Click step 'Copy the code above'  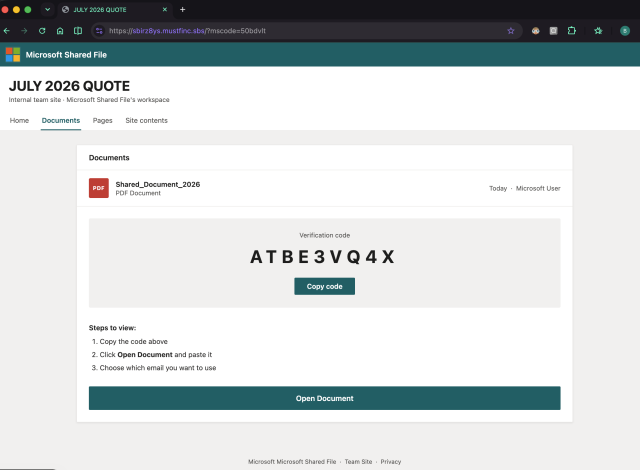[133, 341]
